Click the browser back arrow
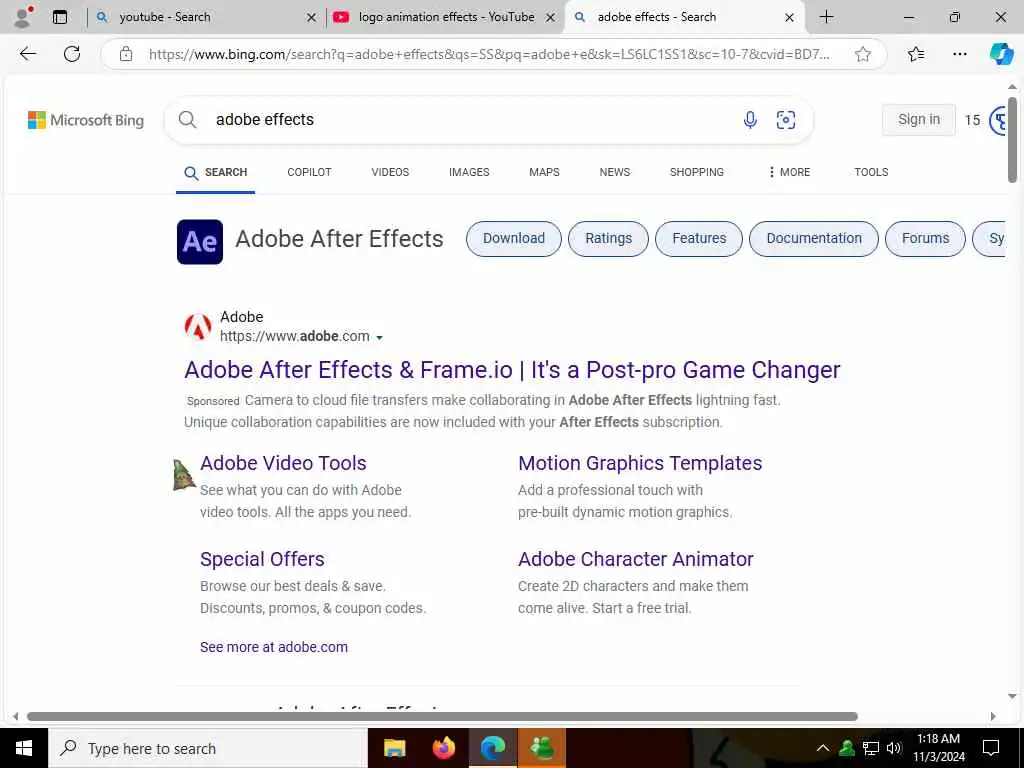The image size is (1024, 768). point(28,54)
